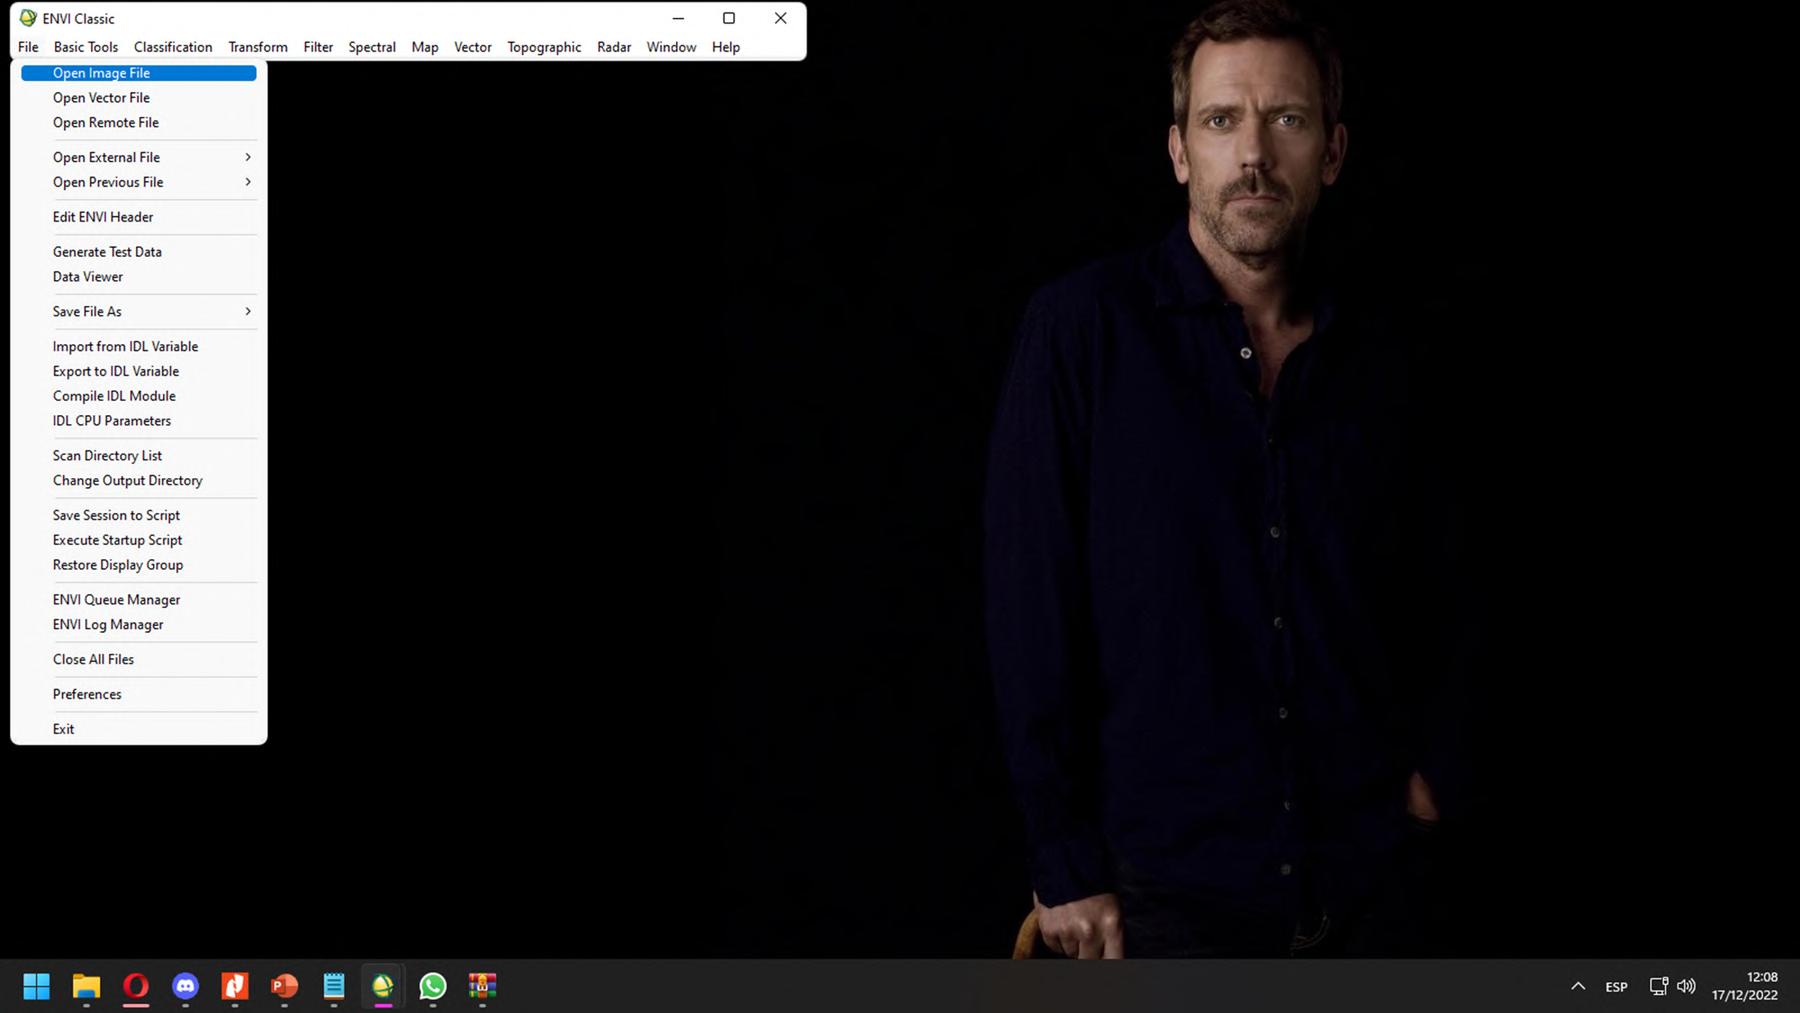
Task: Minimize the ENVI Classic window
Action: [x=678, y=18]
